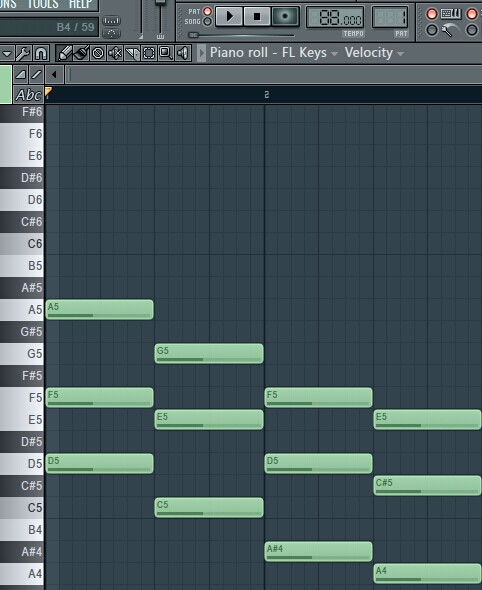The width and height of the screenshot is (482, 590).
Task: Click the typing keyboard to piano icon
Action: 451,14
